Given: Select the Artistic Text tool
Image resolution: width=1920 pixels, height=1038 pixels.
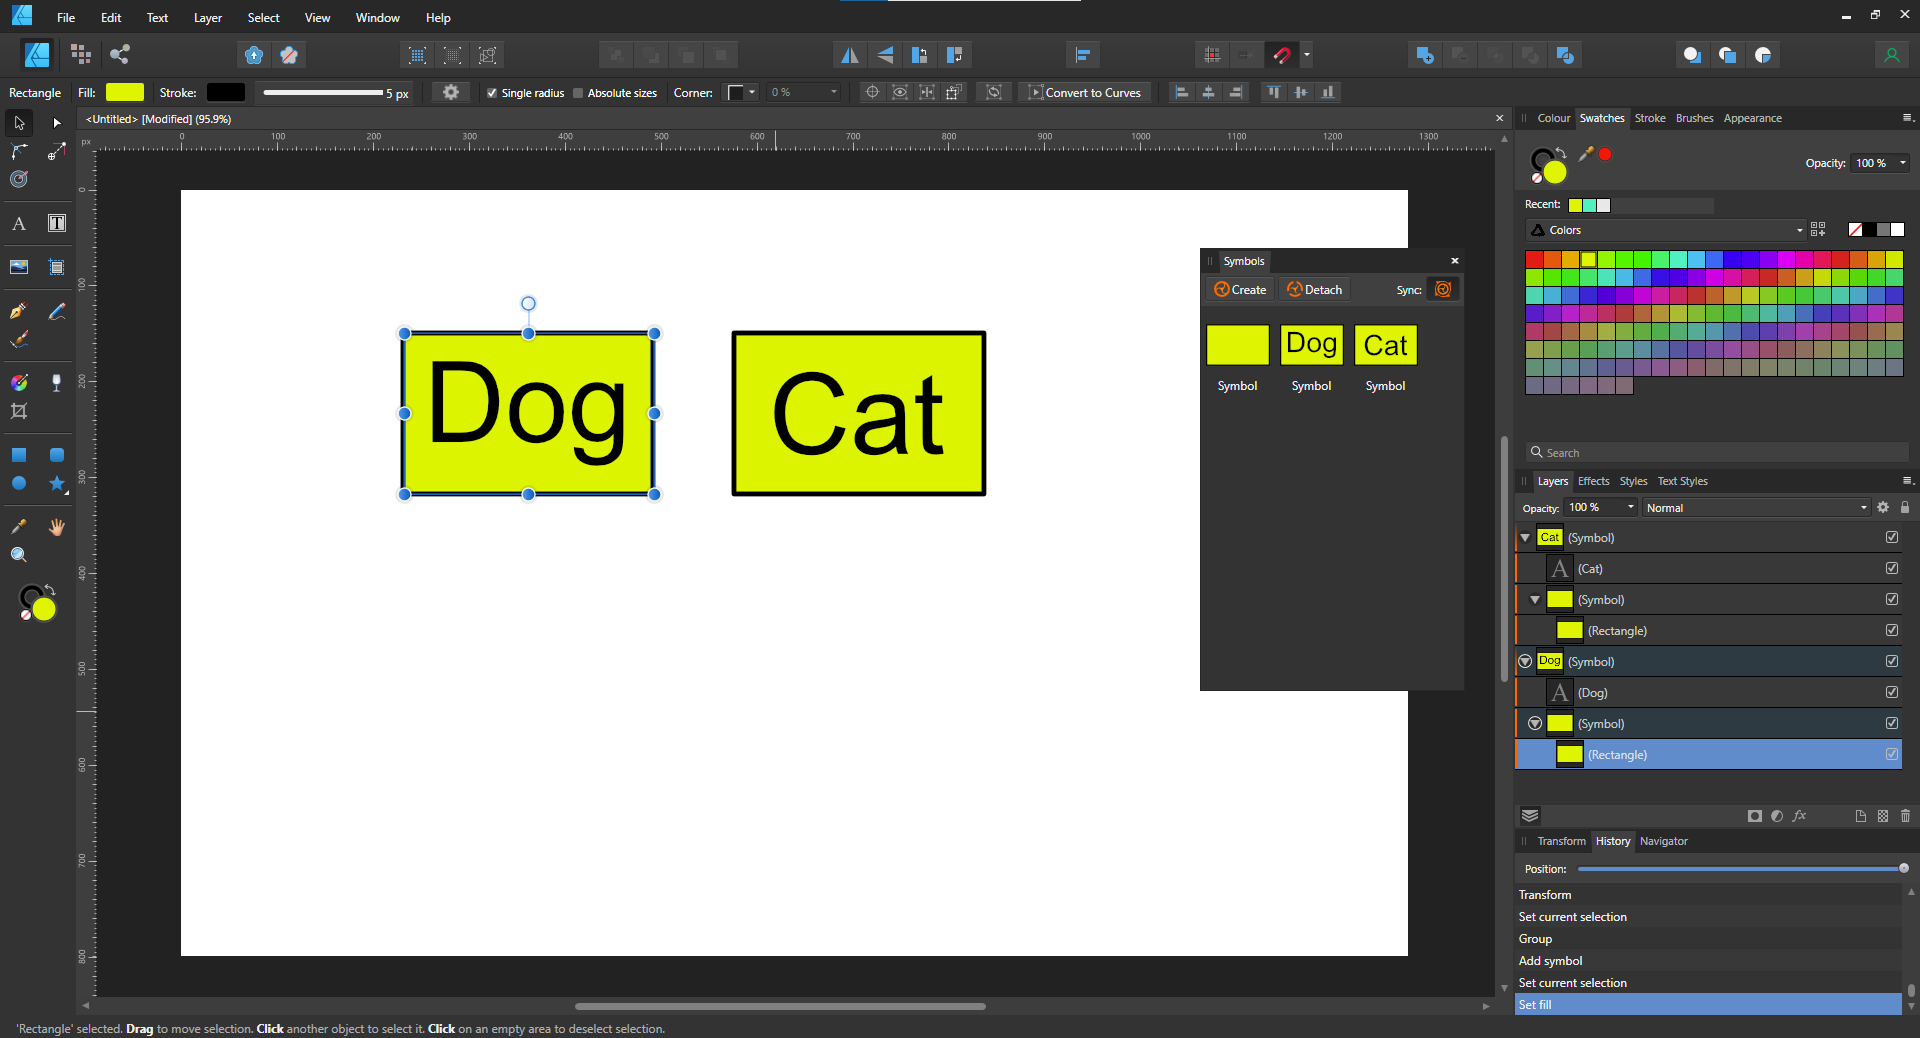Looking at the screenshot, I should pyautogui.click(x=19, y=224).
